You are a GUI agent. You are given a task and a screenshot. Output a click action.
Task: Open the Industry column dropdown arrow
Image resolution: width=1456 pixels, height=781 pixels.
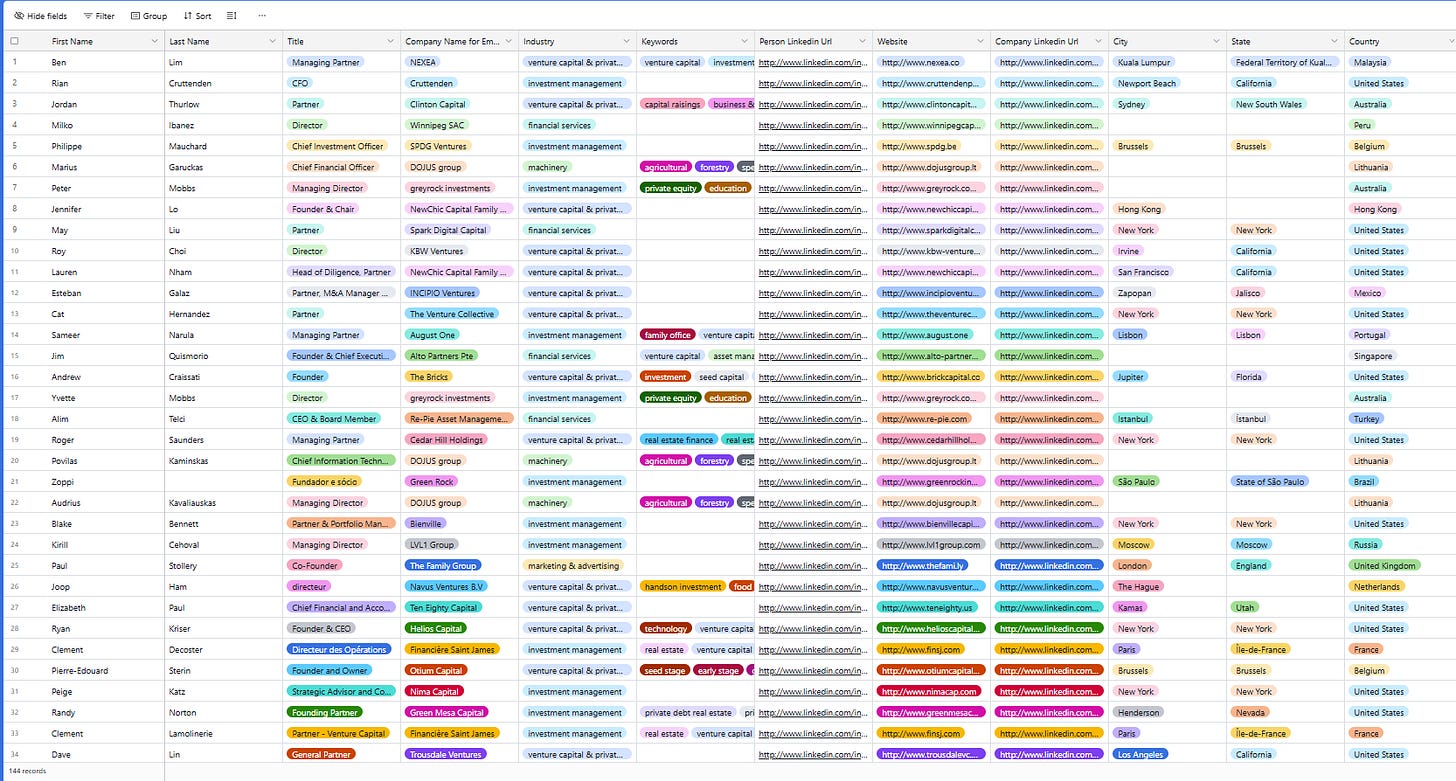click(x=626, y=41)
